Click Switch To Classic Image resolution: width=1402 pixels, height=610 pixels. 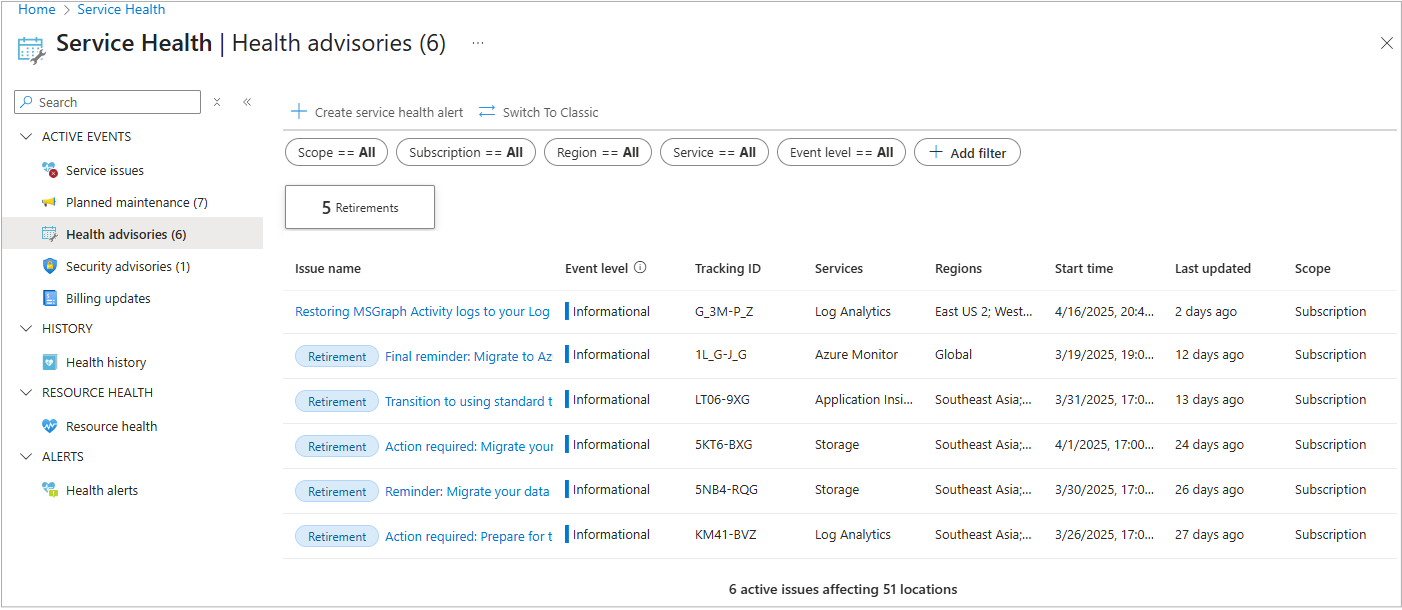point(539,112)
